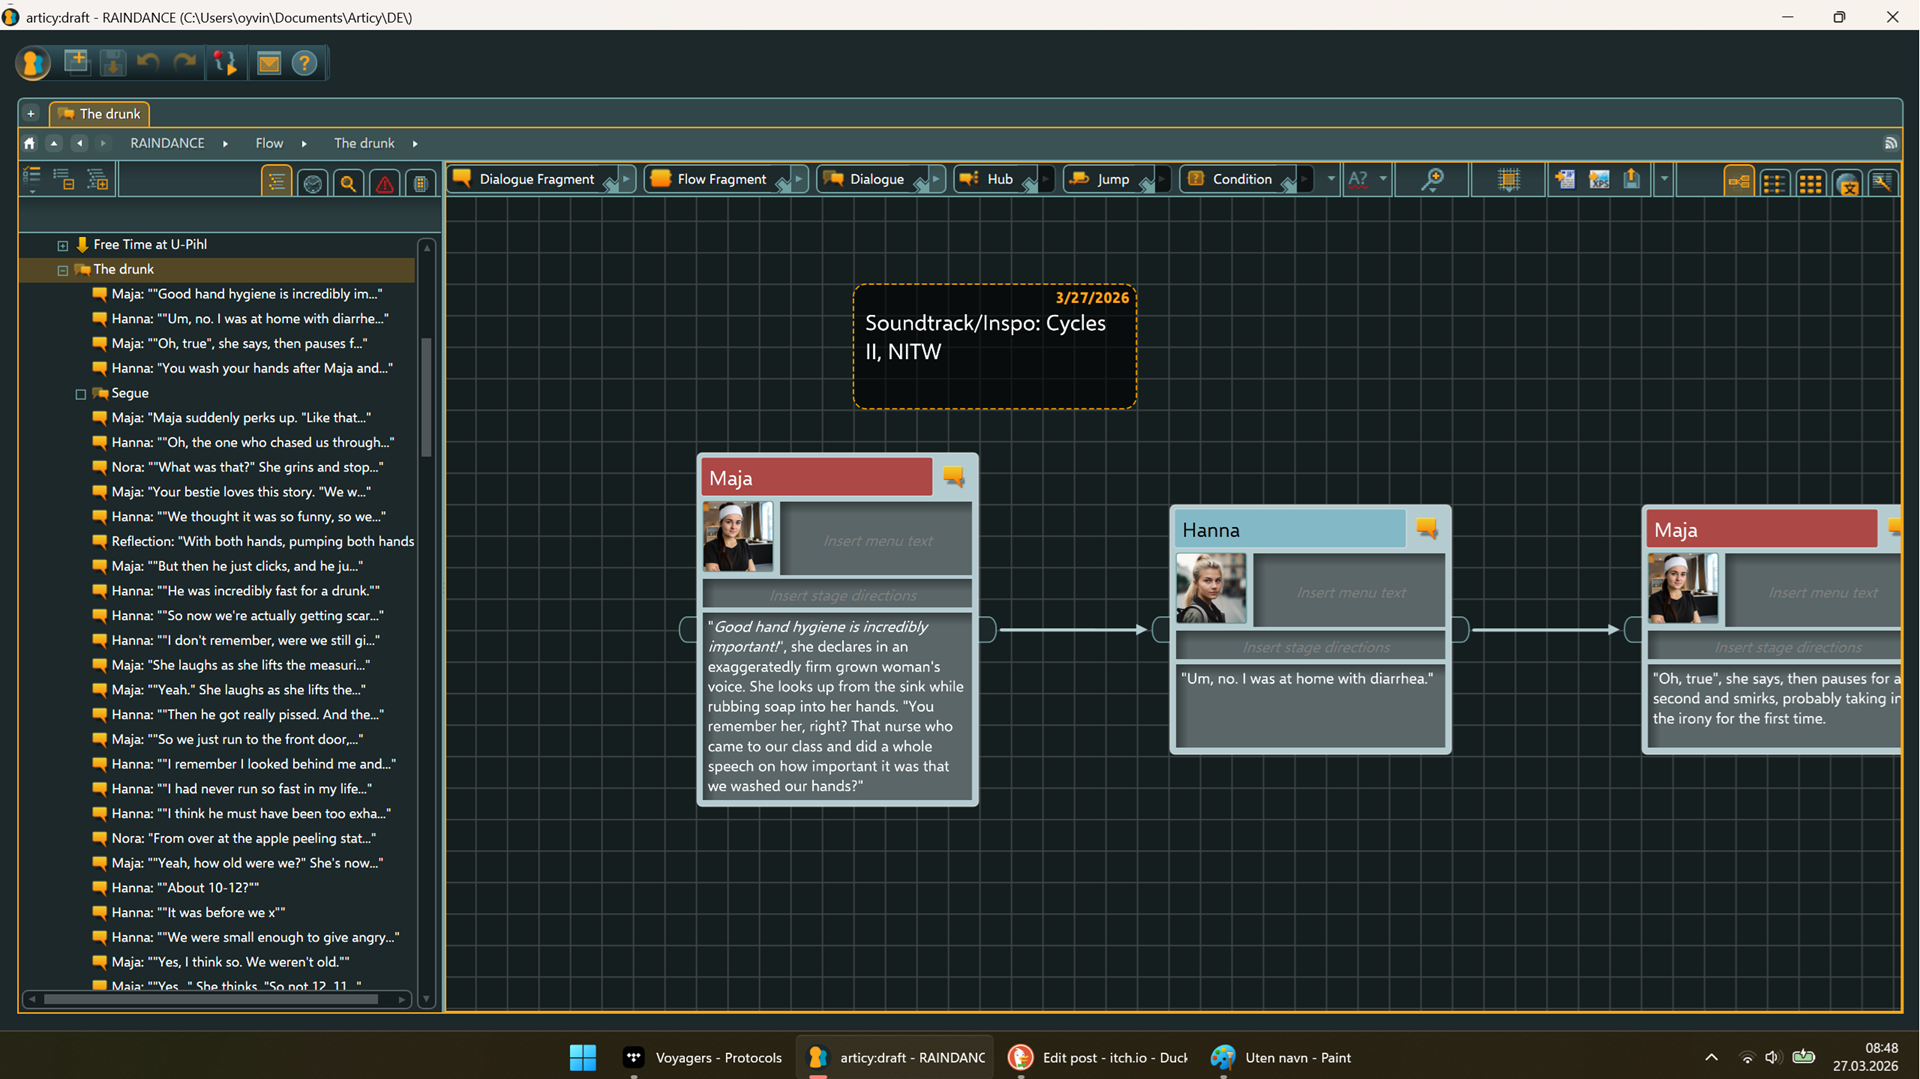Click the redo arrow icon

click(185, 62)
